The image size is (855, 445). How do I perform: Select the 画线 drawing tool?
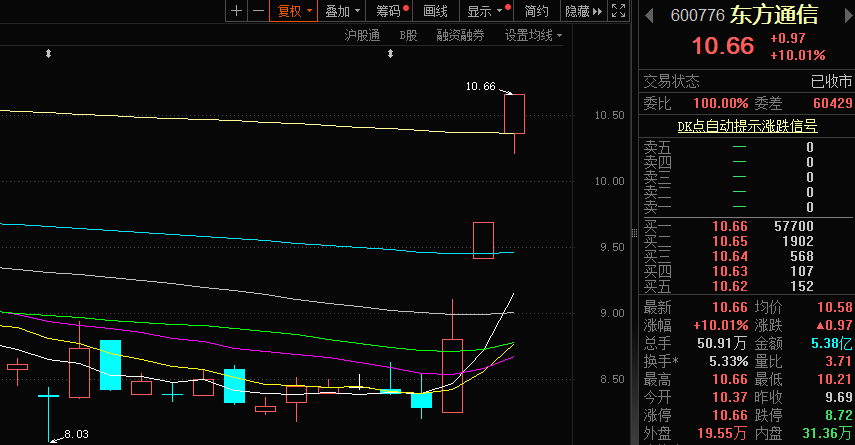tap(436, 11)
